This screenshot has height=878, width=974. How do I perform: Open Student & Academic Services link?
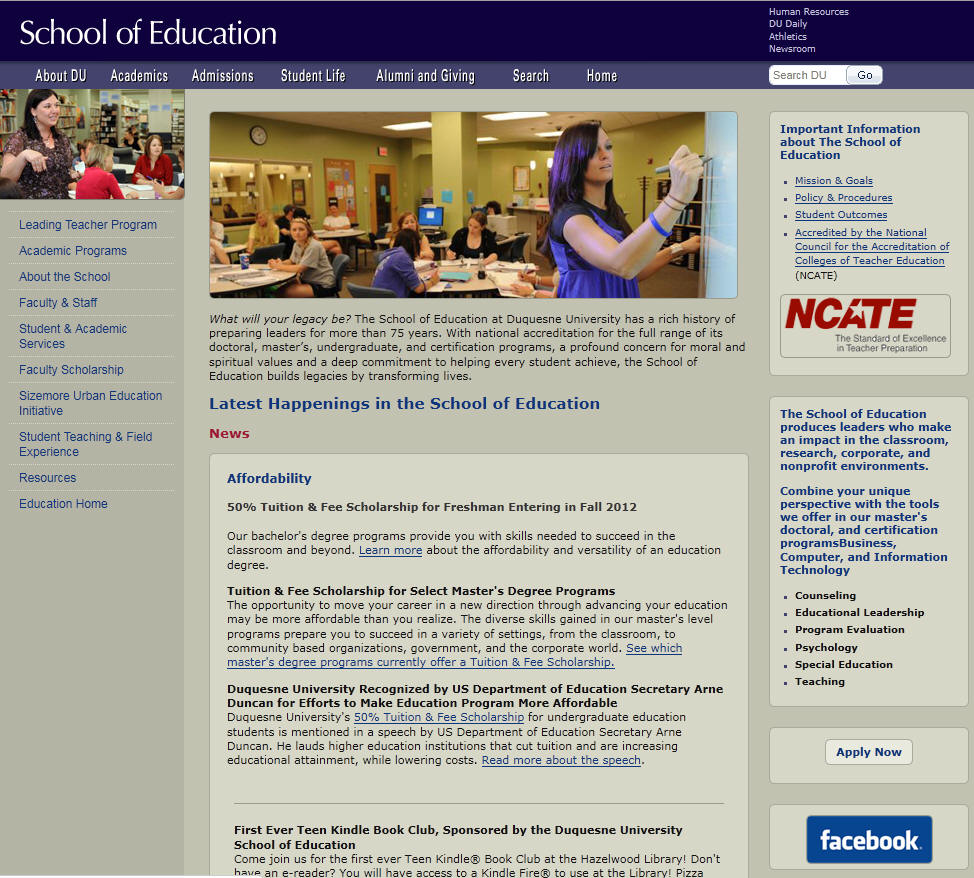point(73,336)
